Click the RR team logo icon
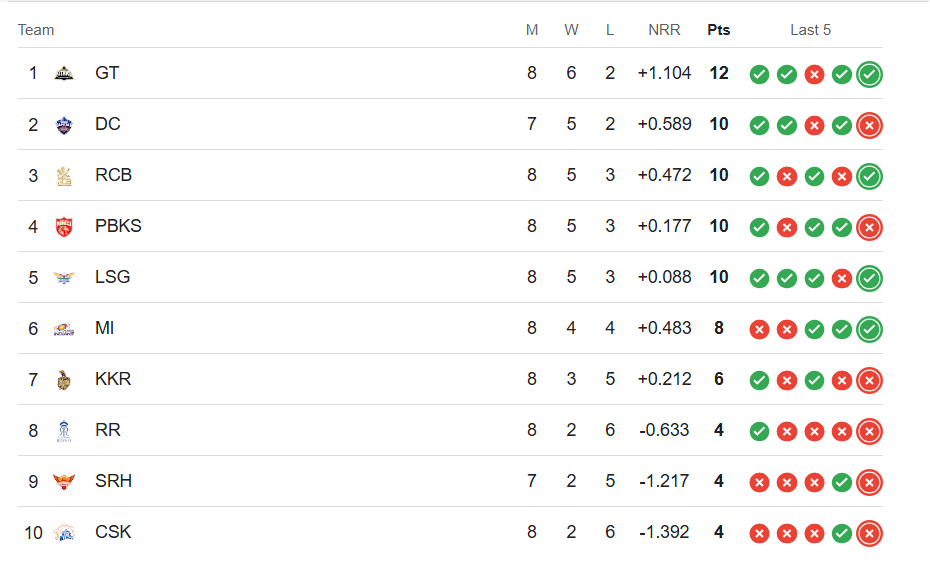The image size is (930, 570). 64,431
